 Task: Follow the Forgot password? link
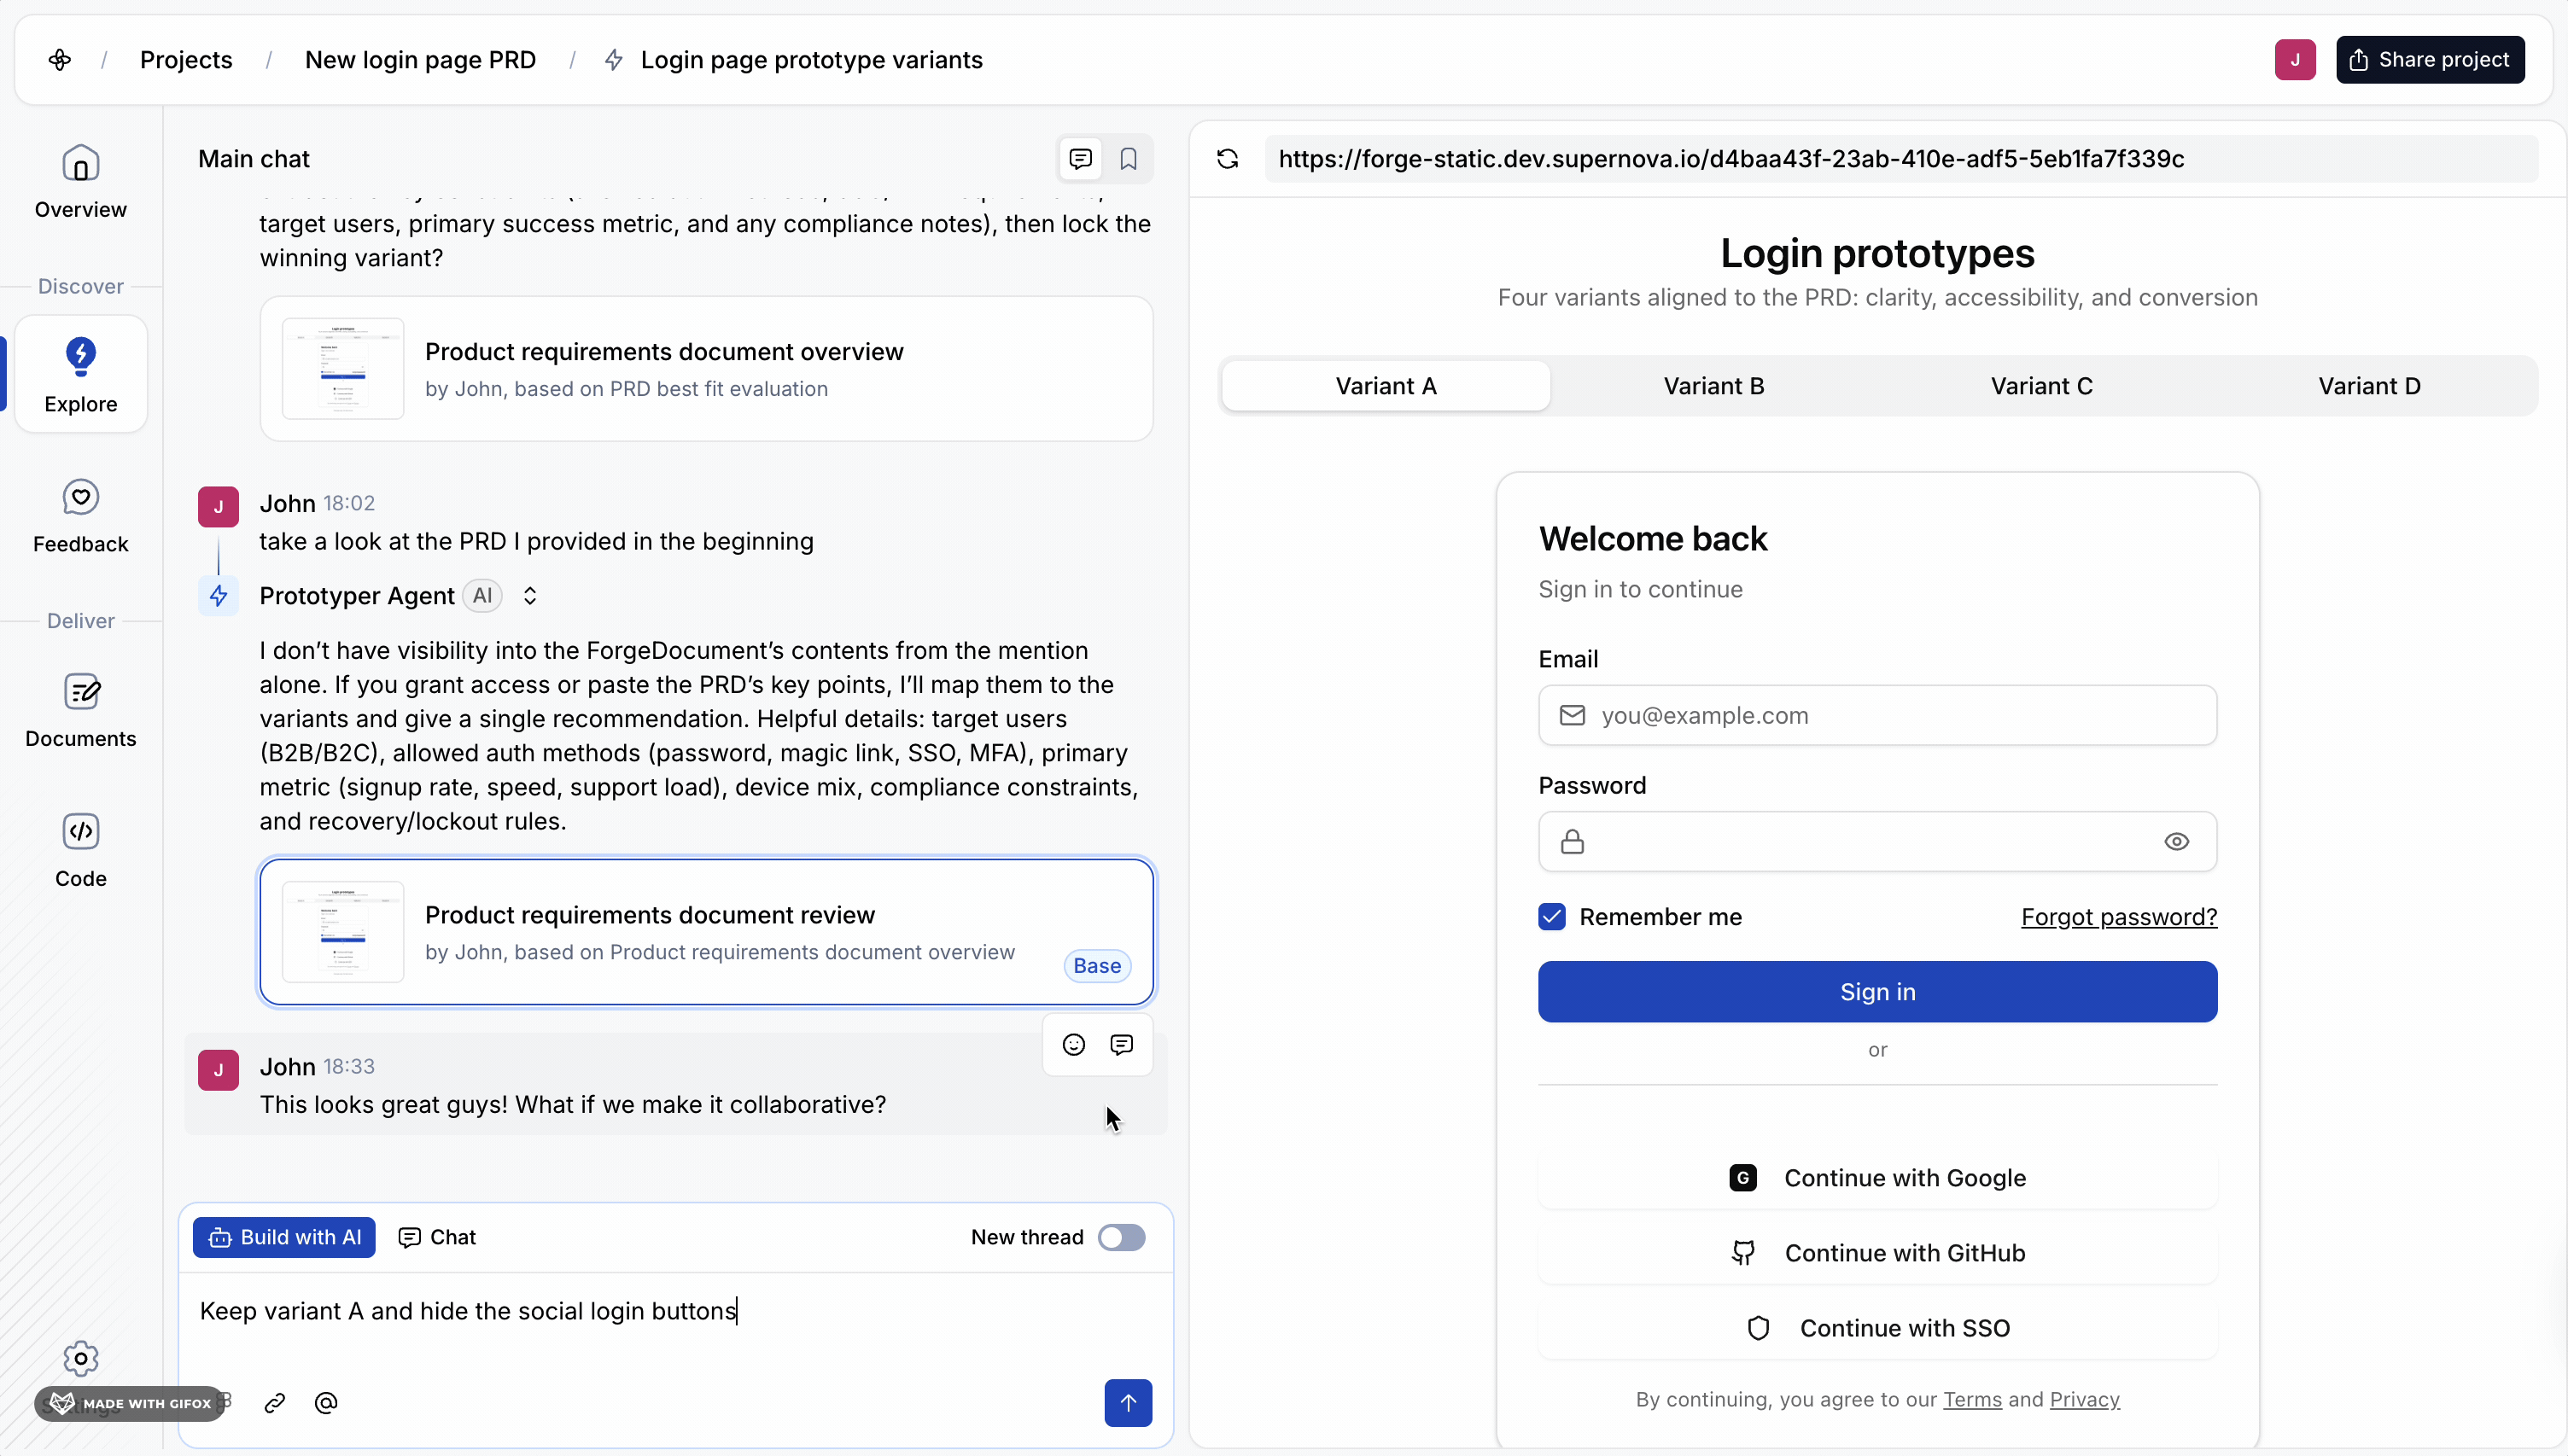(2118, 917)
